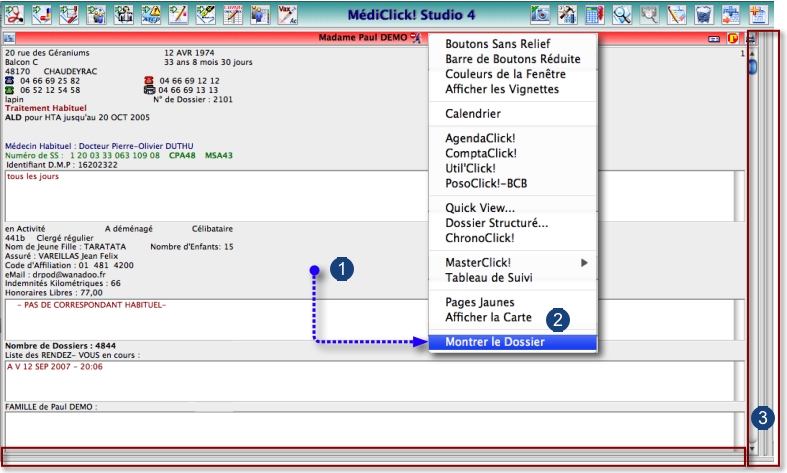Click the red phone number 04 66 69 12 12

189,81
